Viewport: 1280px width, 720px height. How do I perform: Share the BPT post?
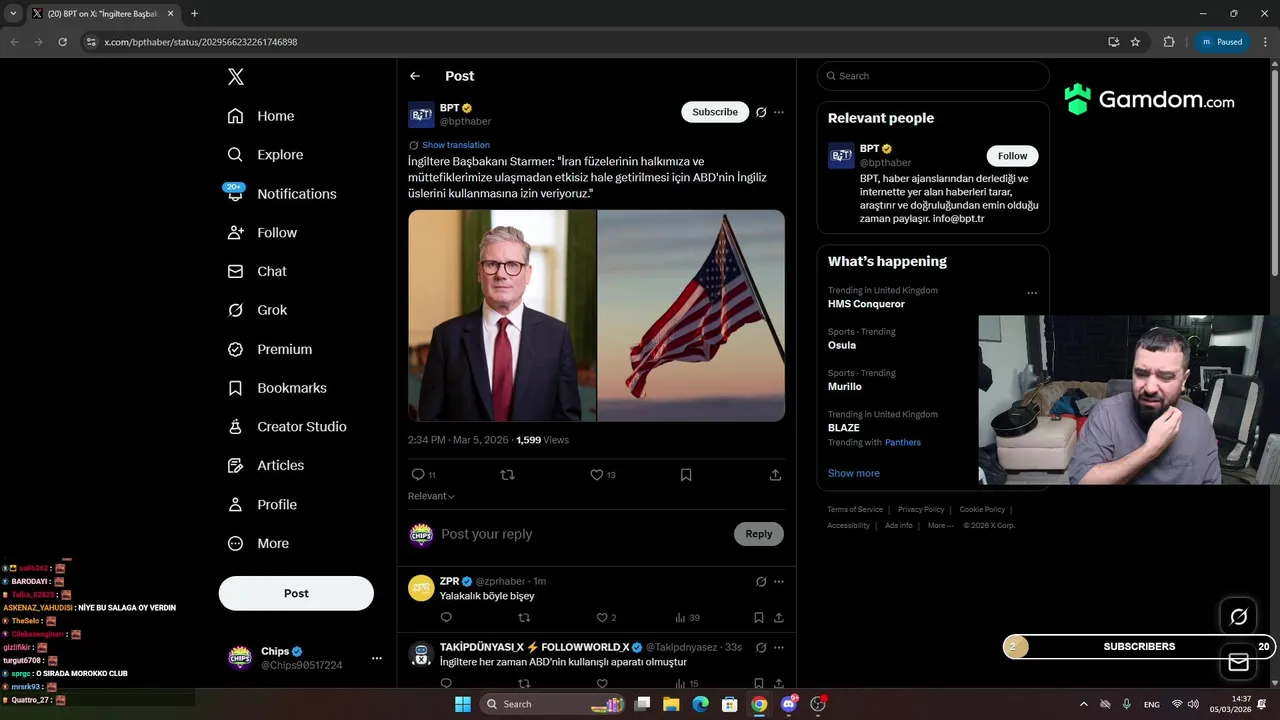[x=775, y=475]
